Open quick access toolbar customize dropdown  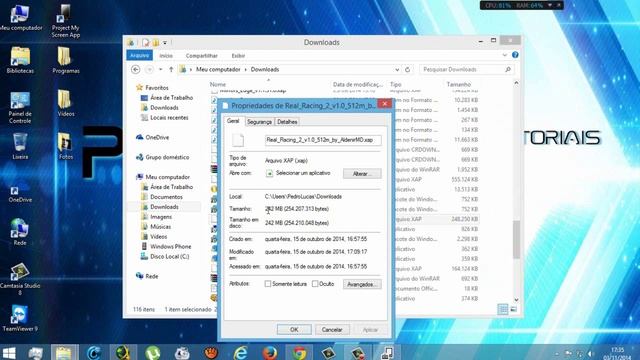[x=165, y=42]
